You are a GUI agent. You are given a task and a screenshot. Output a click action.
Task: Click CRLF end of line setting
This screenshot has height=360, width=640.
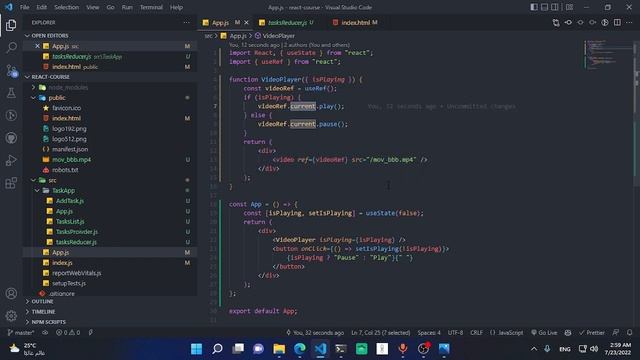pos(476,333)
